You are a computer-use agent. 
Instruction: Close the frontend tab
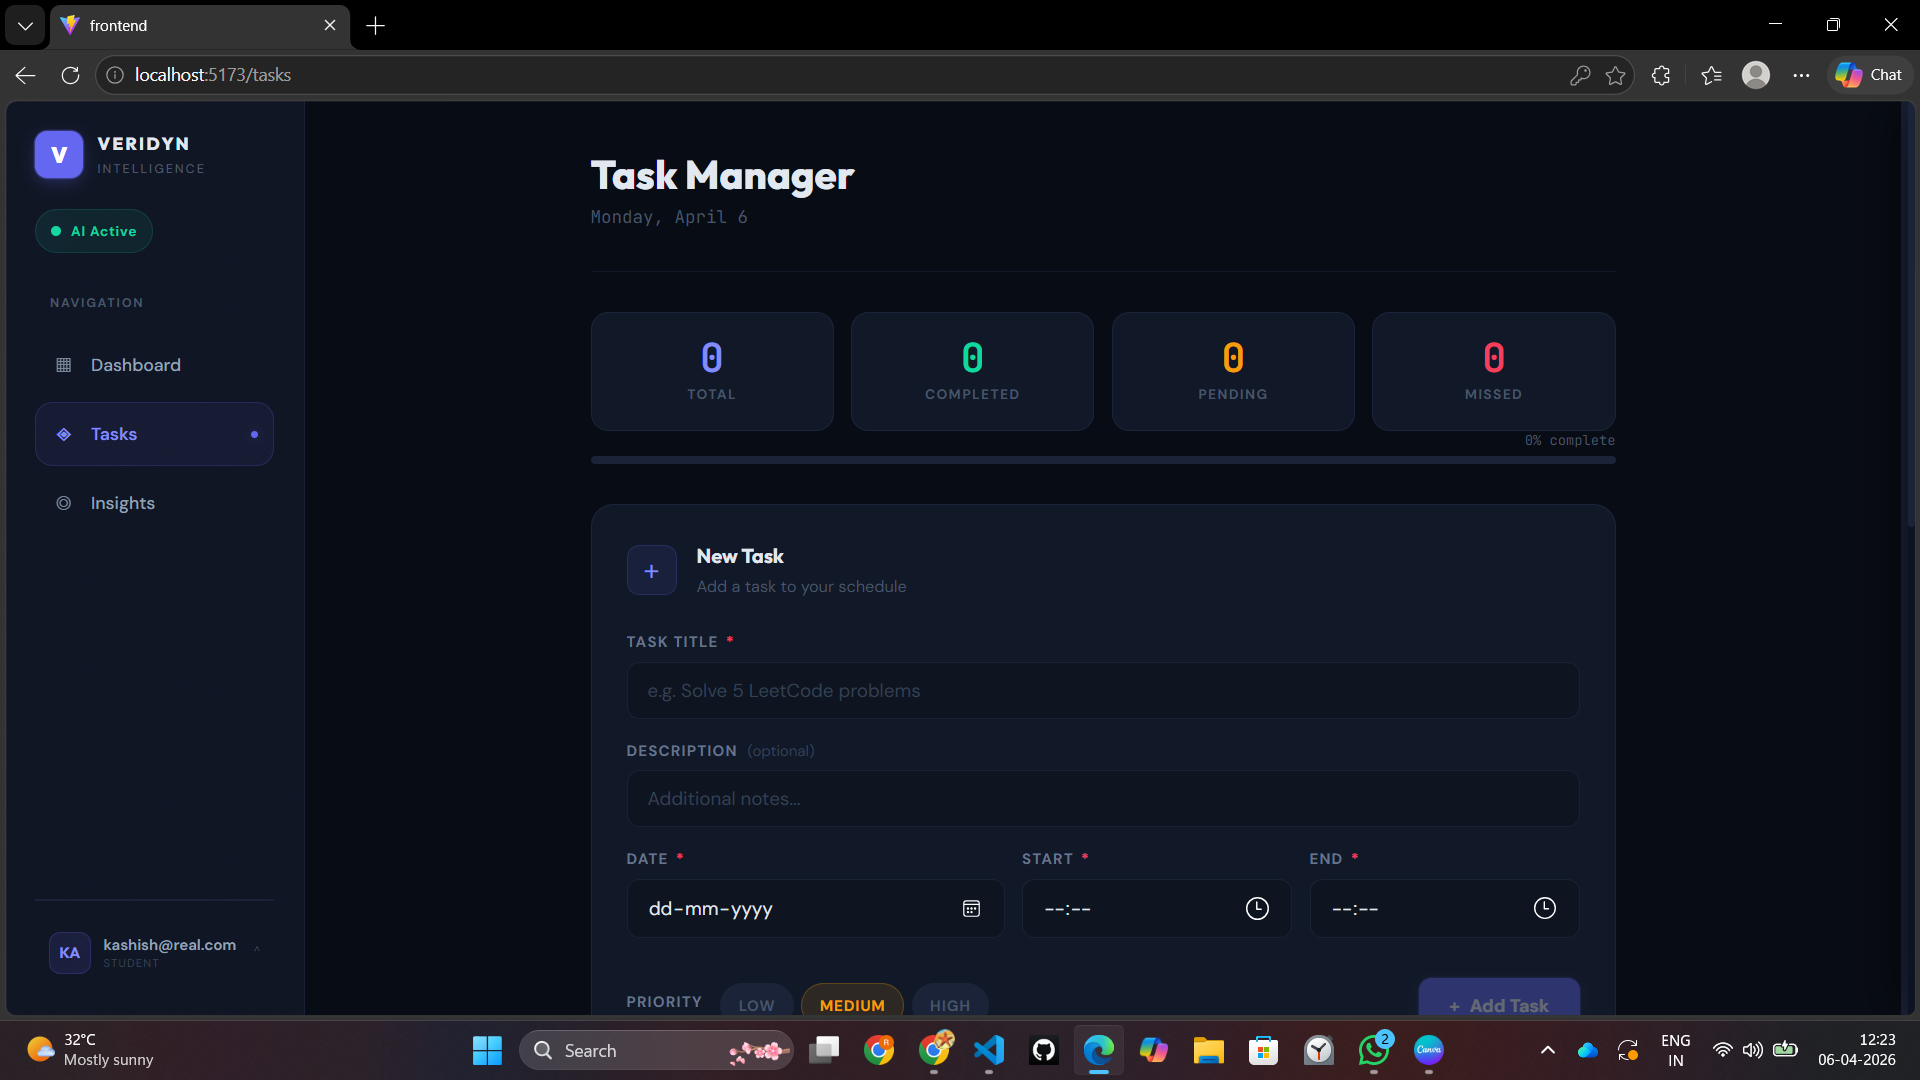330,26
